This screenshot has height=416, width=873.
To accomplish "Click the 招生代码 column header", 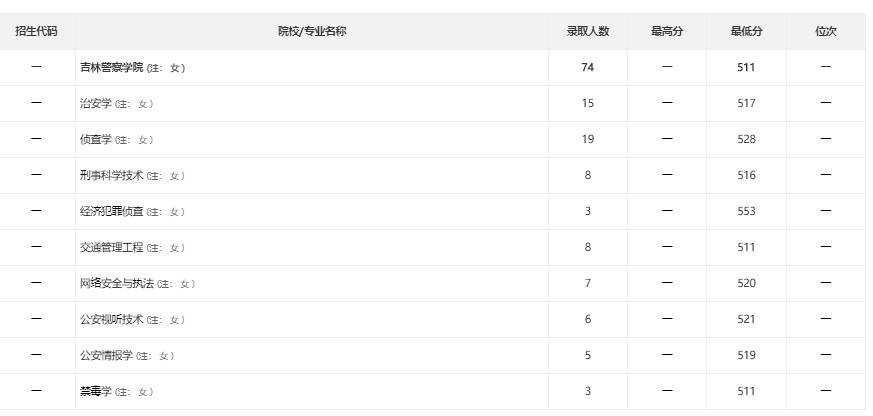I will click(x=36, y=32).
